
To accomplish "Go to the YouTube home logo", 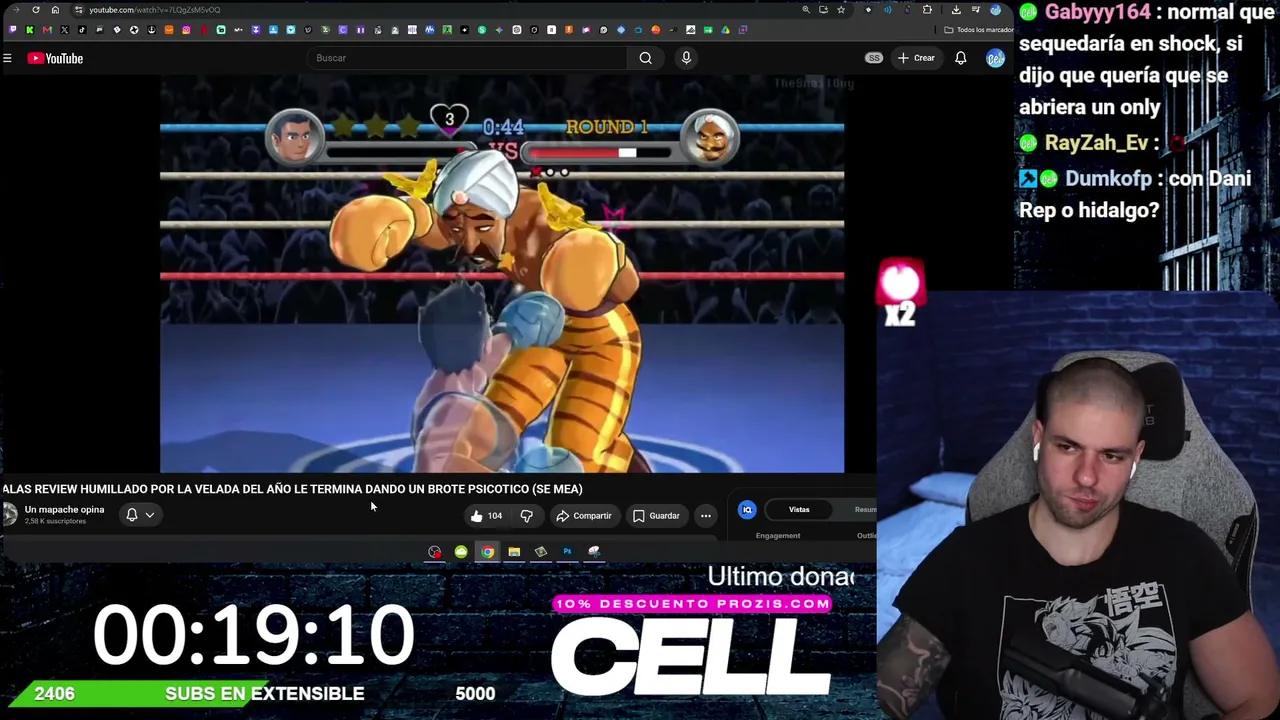I will click(x=55, y=58).
